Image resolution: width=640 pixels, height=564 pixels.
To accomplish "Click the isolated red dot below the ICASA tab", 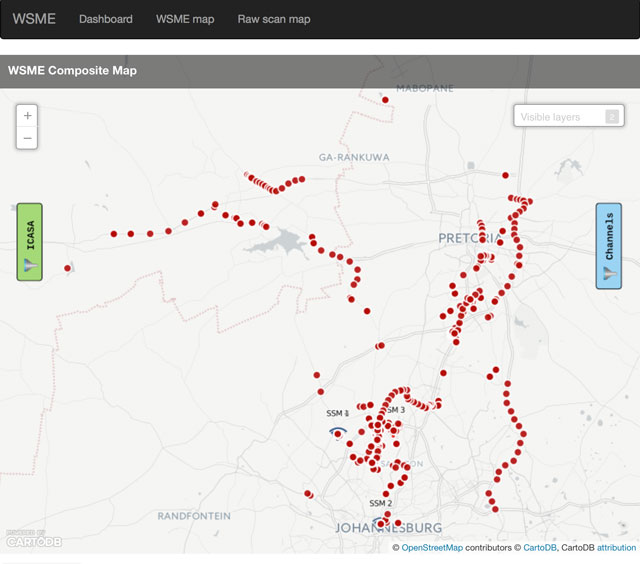I will click(67, 268).
